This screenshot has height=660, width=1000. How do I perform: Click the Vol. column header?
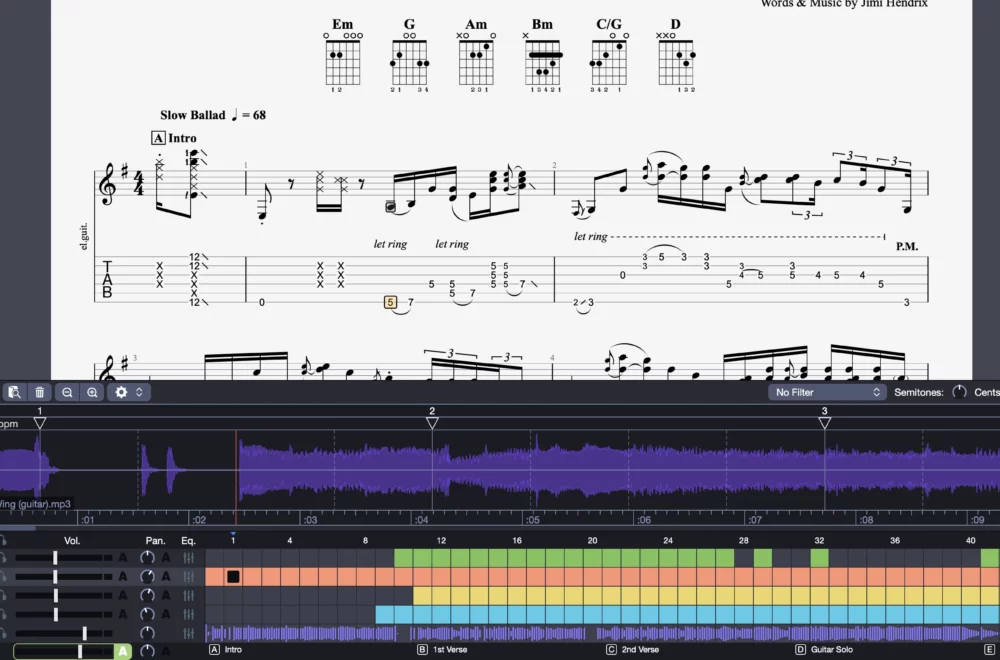pyautogui.click(x=72, y=541)
